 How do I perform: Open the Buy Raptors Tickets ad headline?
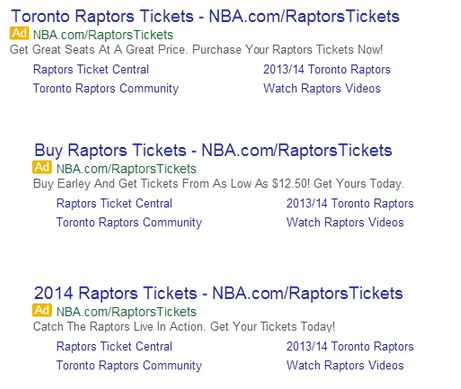coord(213,150)
